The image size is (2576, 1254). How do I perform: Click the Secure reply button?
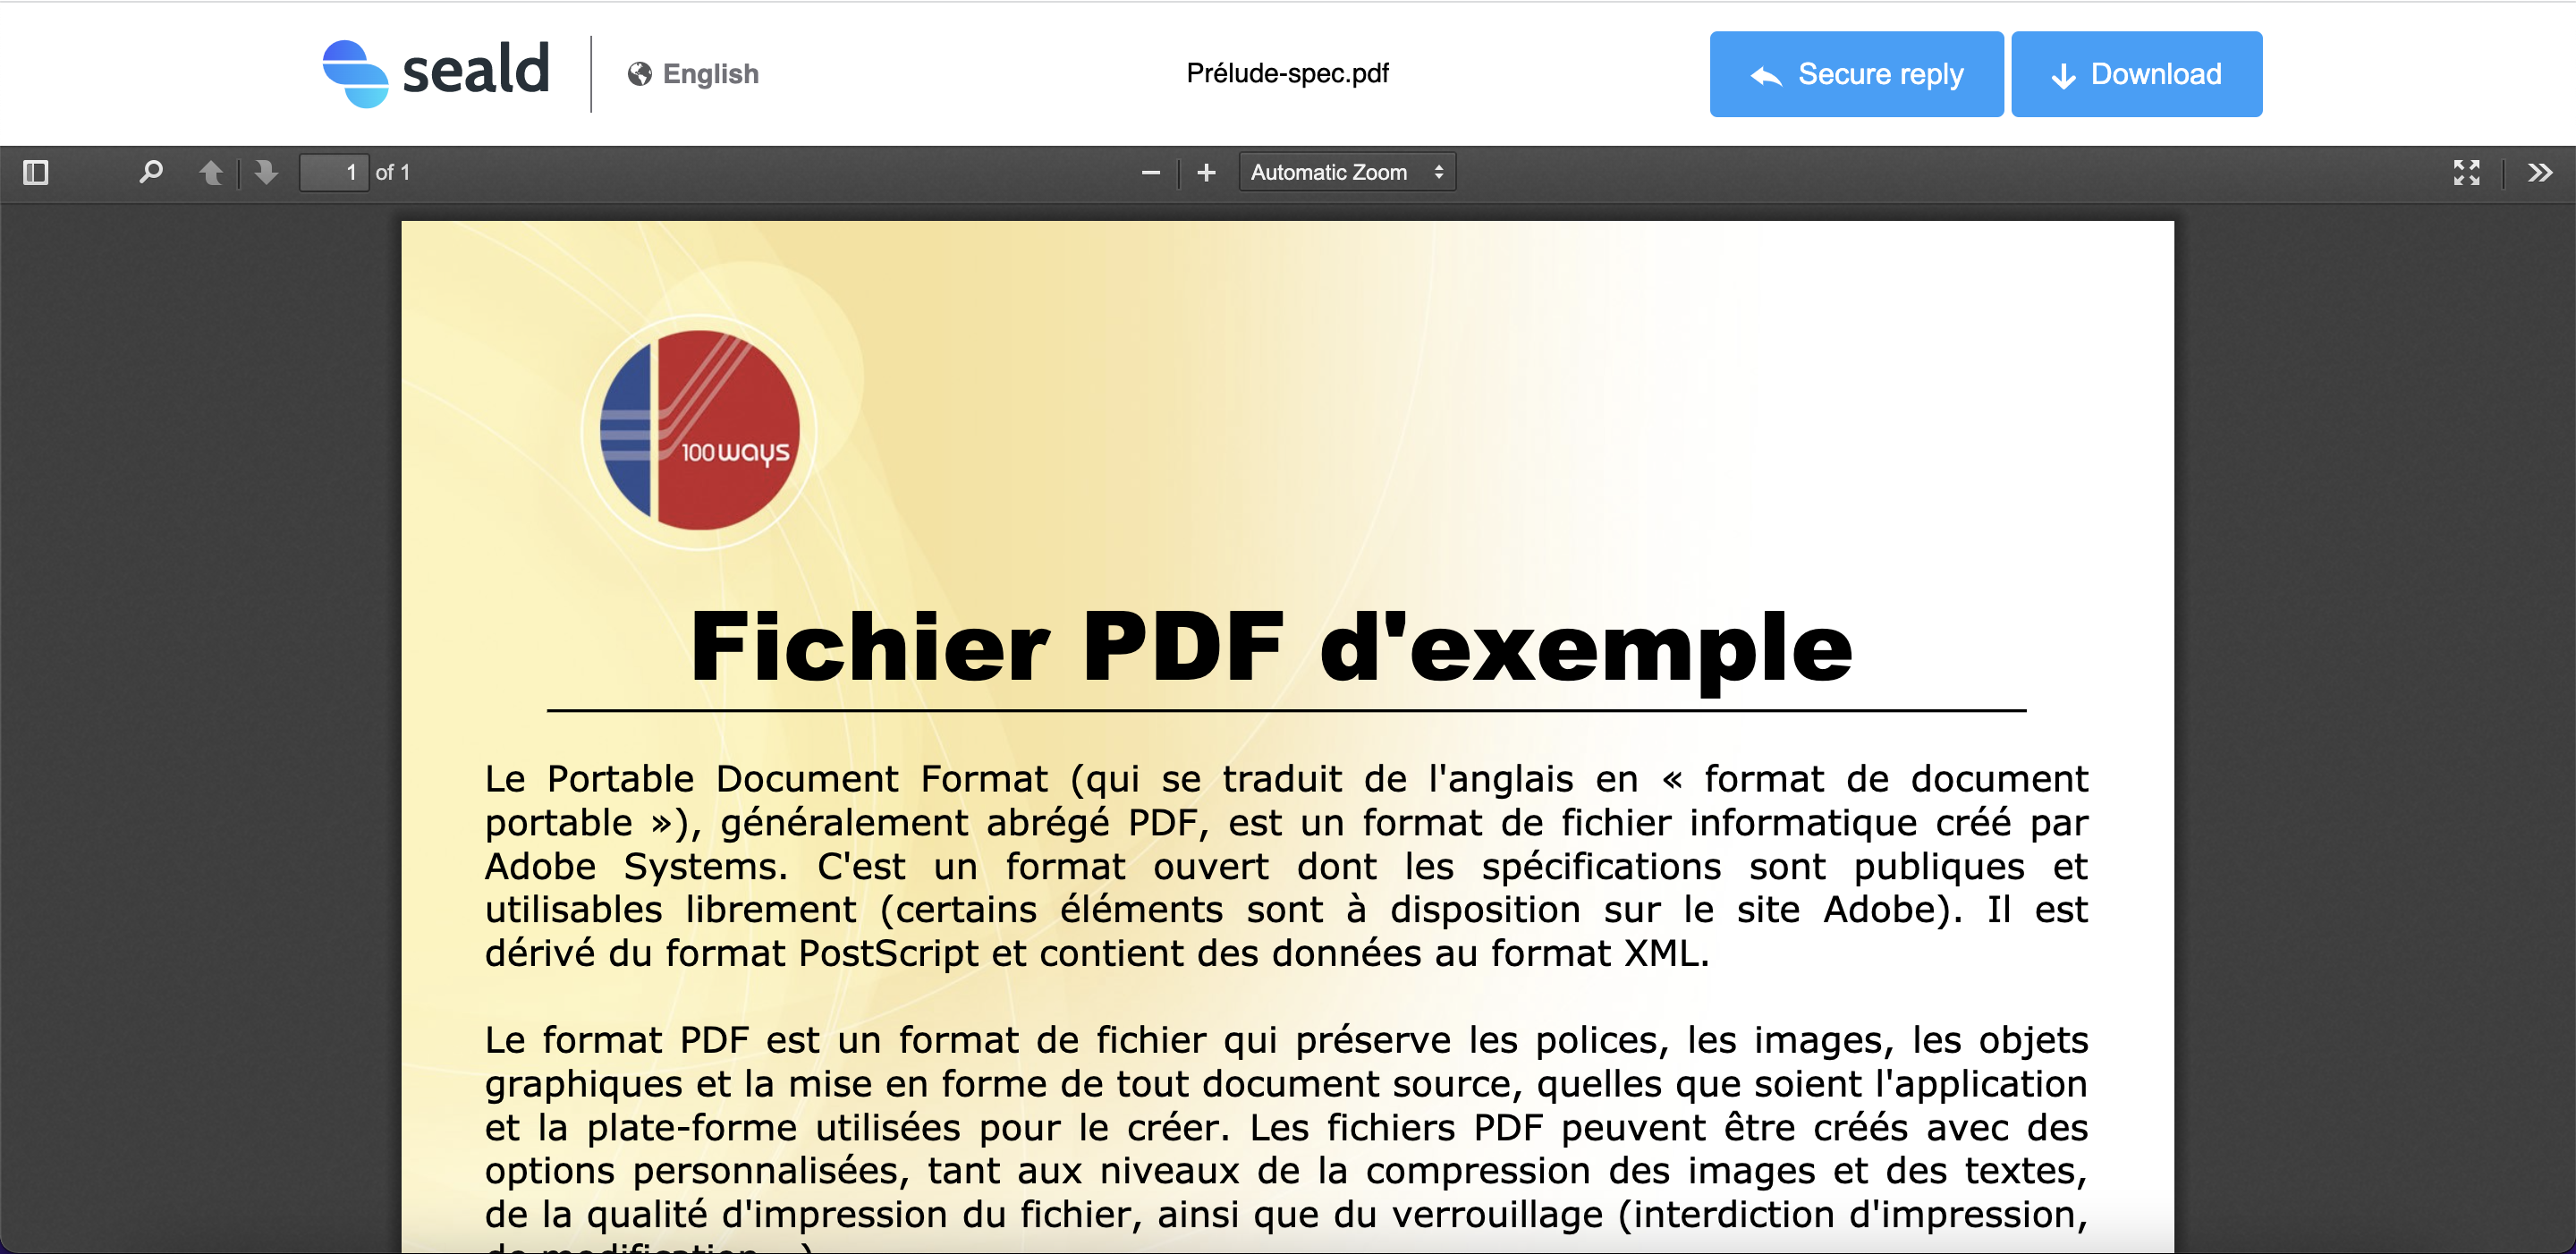pyautogui.click(x=1853, y=74)
